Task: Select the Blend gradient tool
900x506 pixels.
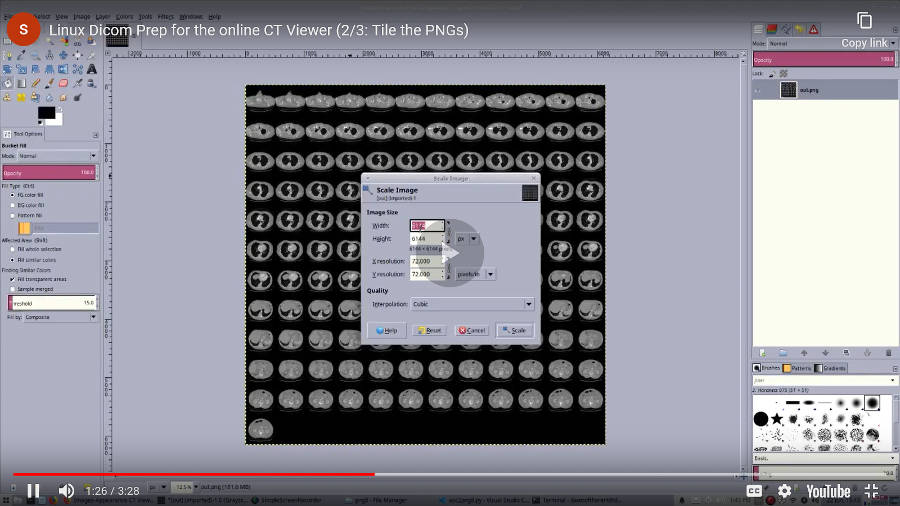Action: pos(21,83)
